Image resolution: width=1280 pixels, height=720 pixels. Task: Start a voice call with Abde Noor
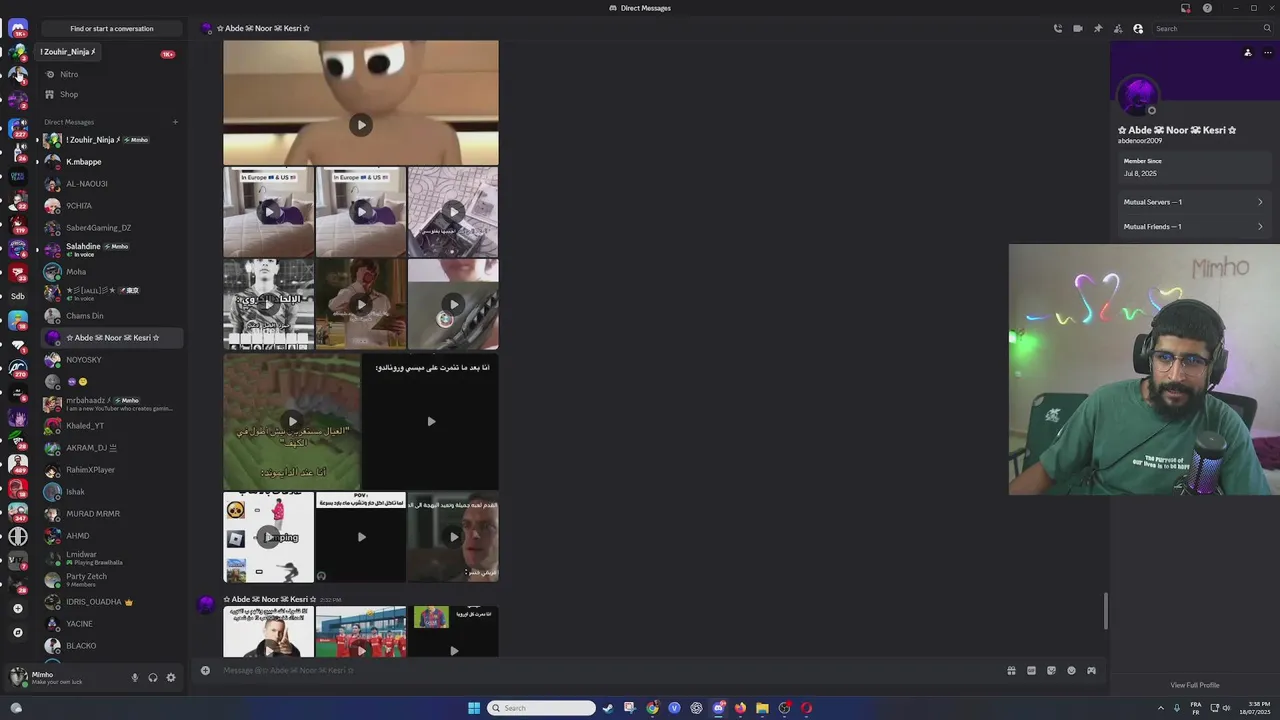(x=1058, y=29)
